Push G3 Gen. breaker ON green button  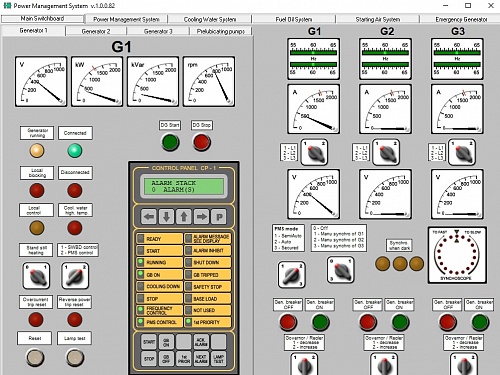point(480,322)
